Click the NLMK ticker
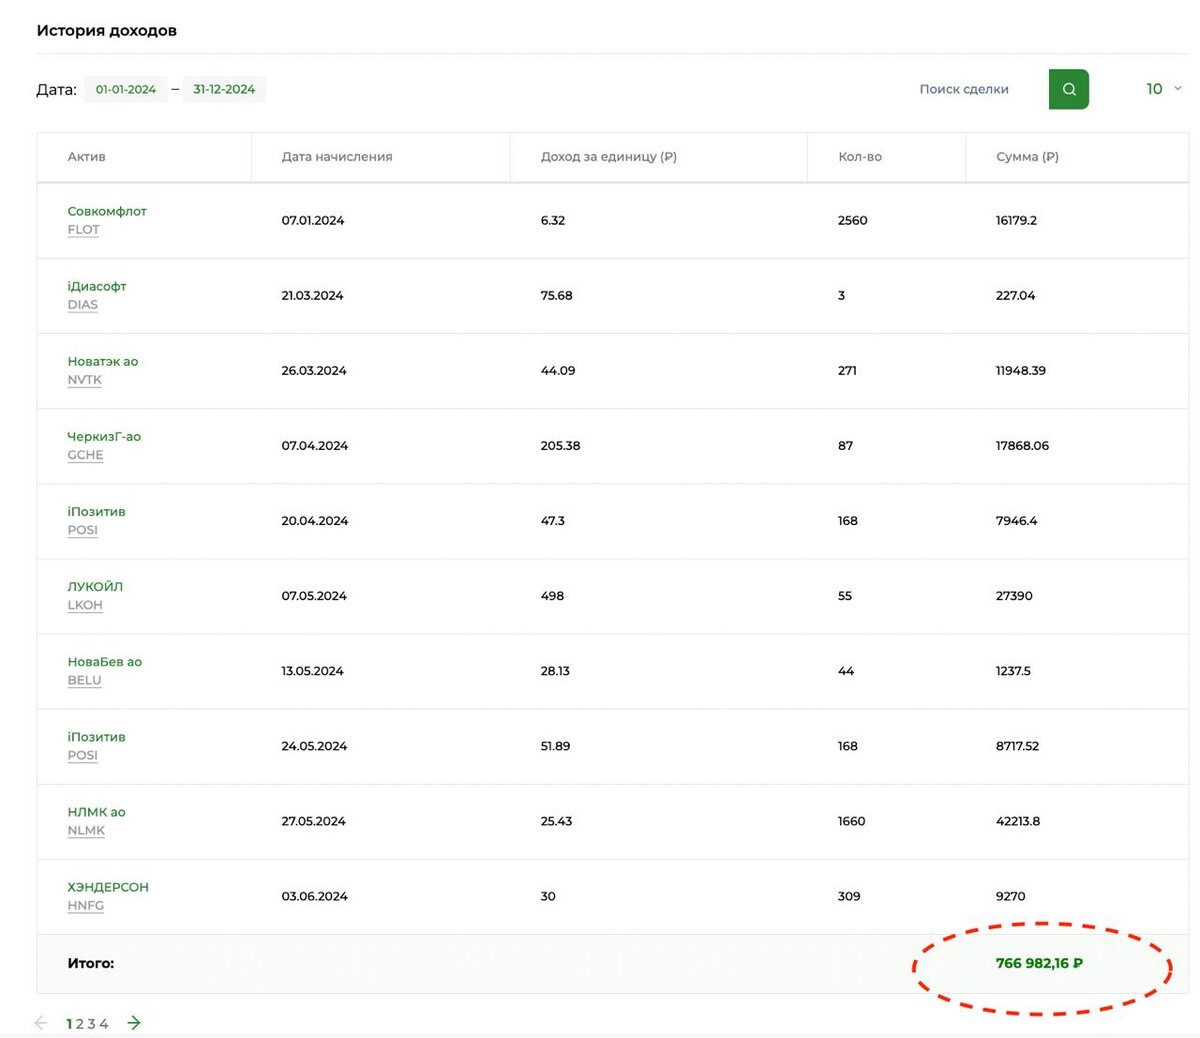This screenshot has width=1200, height=1038. (86, 831)
